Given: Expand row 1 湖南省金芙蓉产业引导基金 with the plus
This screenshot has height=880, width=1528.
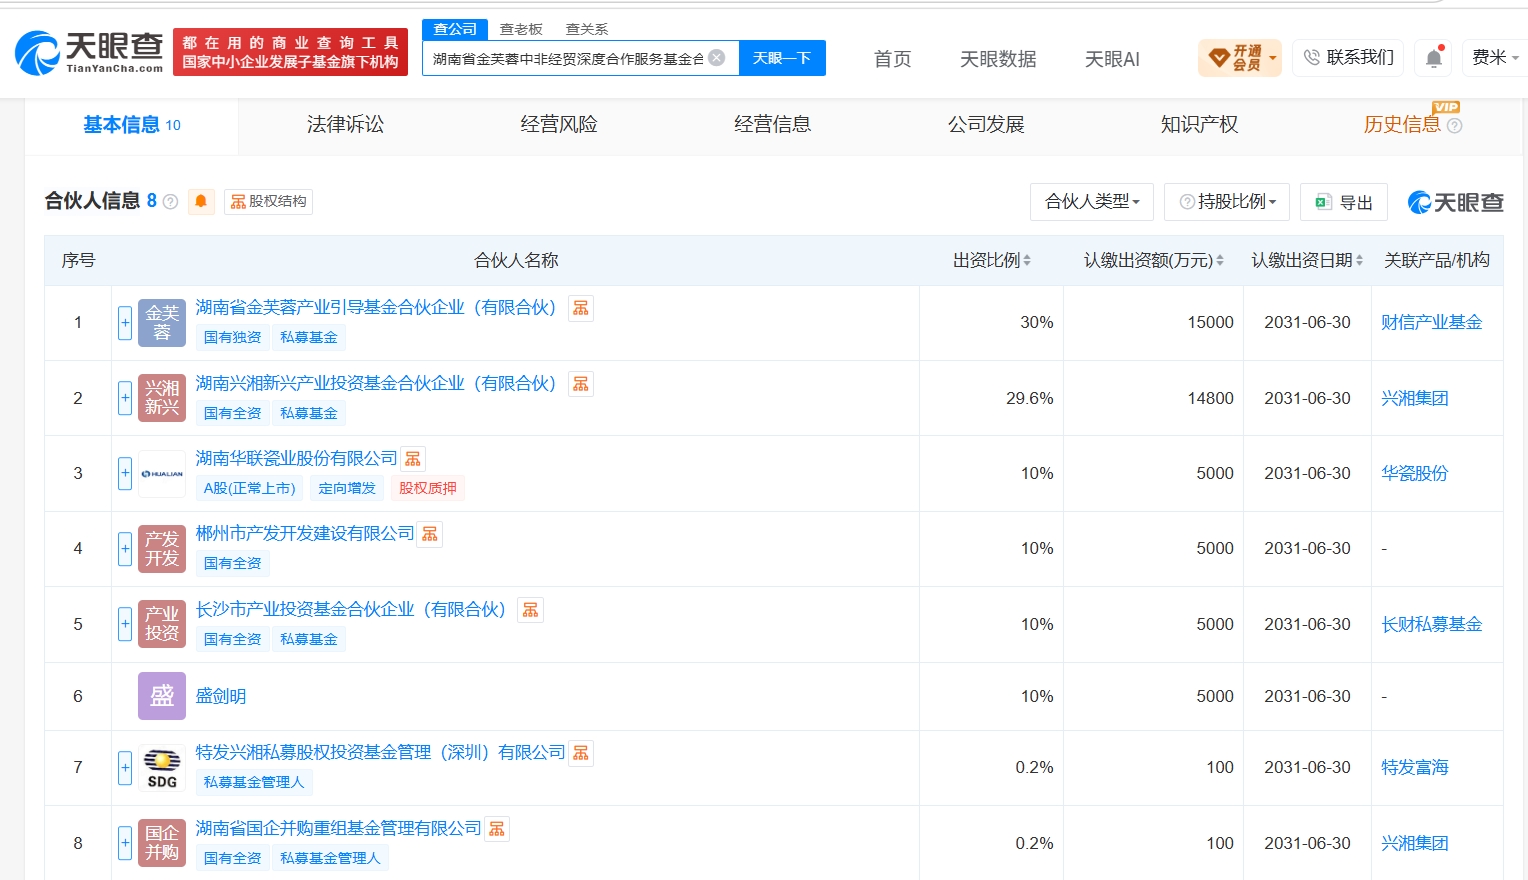Looking at the screenshot, I should (125, 322).
